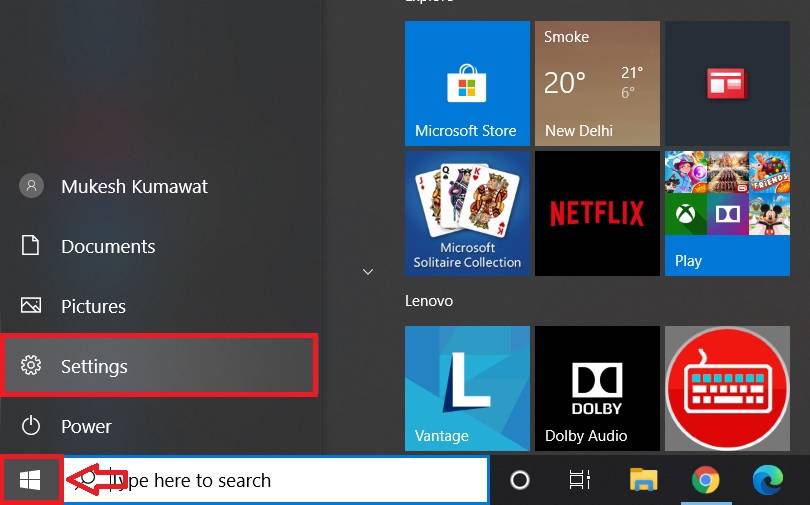This screenshot has width=810, height=505.
Task: Click the 'Type here to search' box
Action: click(x=276, y=480)
